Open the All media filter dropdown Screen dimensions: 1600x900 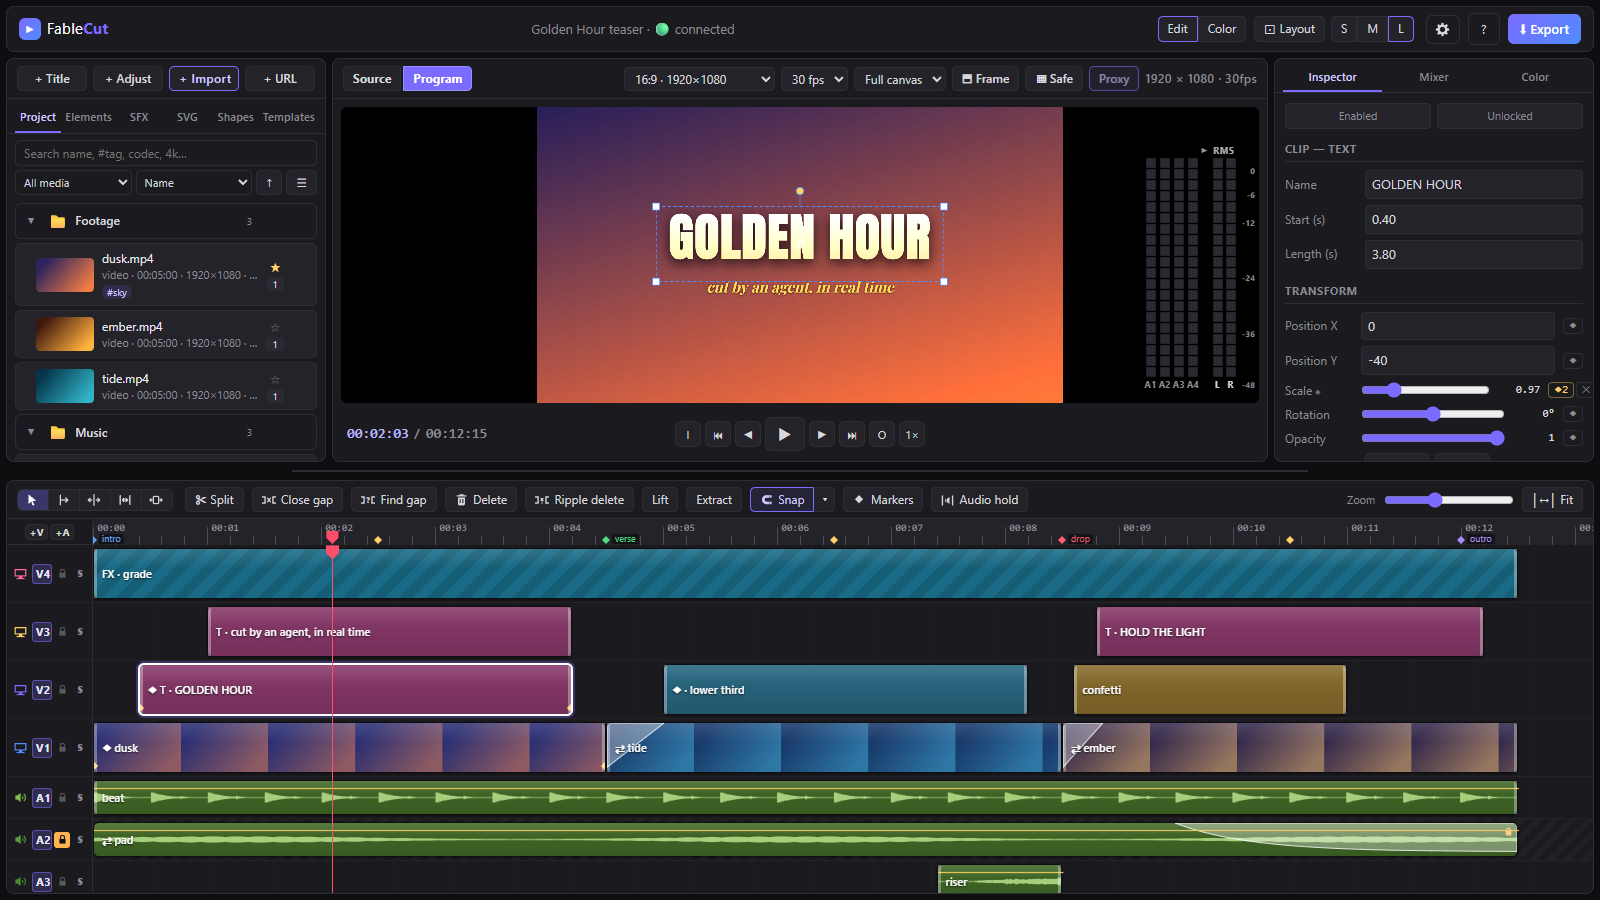(x=73, y=183)
